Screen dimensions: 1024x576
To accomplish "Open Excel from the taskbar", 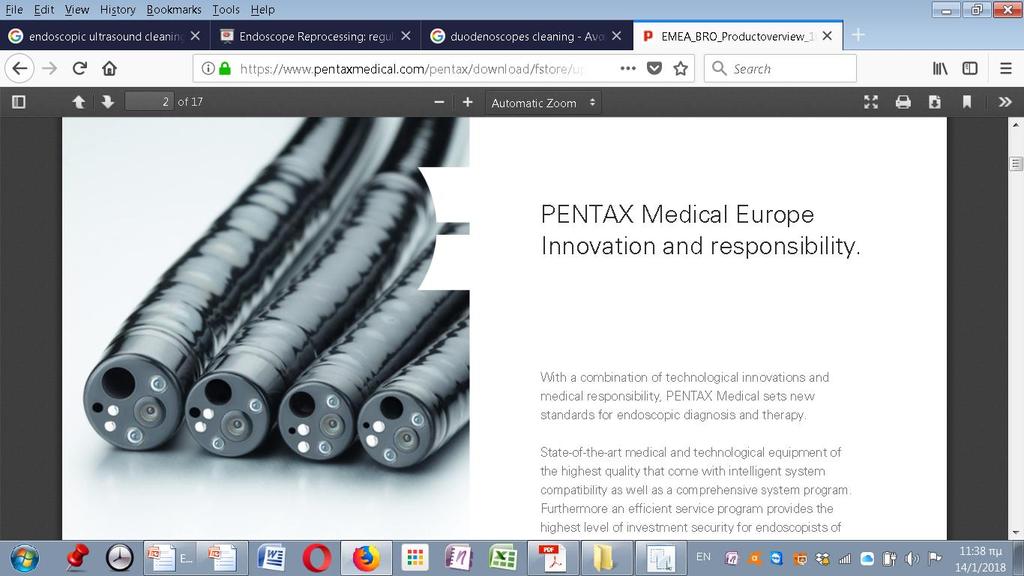I will [x=504, y=558].
